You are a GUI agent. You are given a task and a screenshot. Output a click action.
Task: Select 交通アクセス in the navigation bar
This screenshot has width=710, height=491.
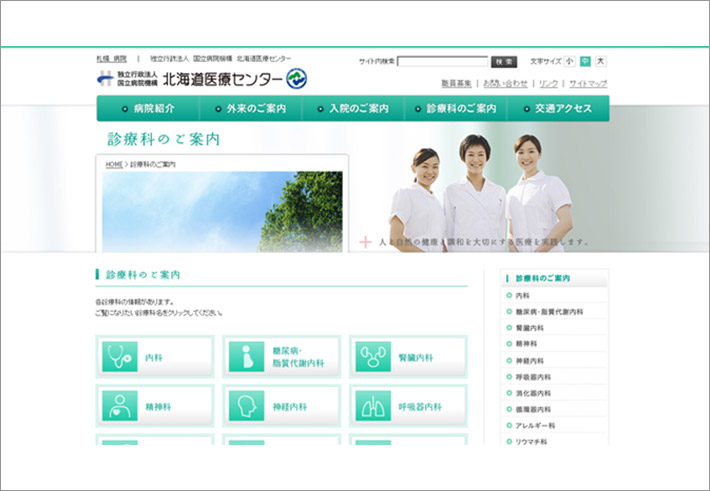[x=558, y=109]
